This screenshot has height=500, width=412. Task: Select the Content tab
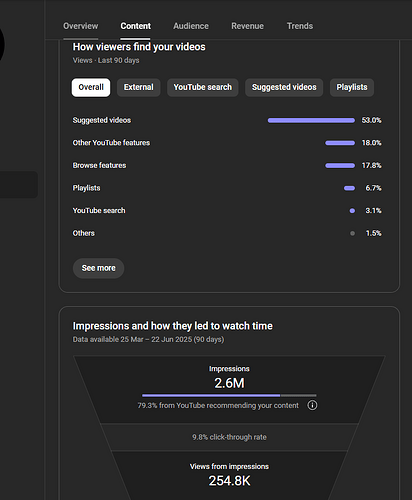pyautogui.click(x=135, y=26)
